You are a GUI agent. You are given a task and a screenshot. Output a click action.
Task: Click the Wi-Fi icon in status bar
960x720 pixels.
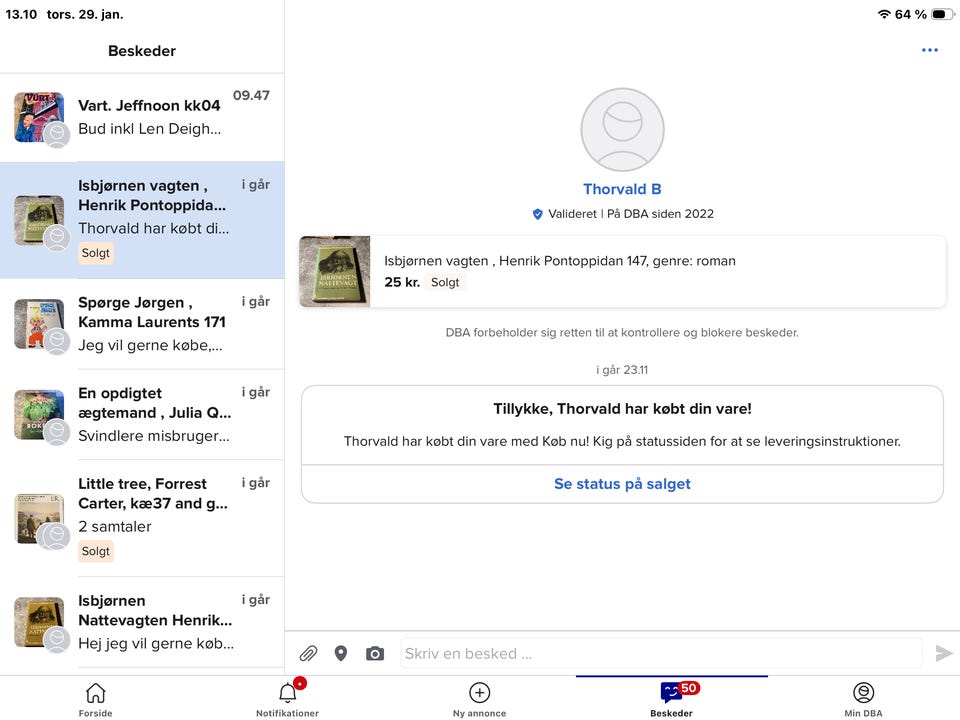point(883,14)
